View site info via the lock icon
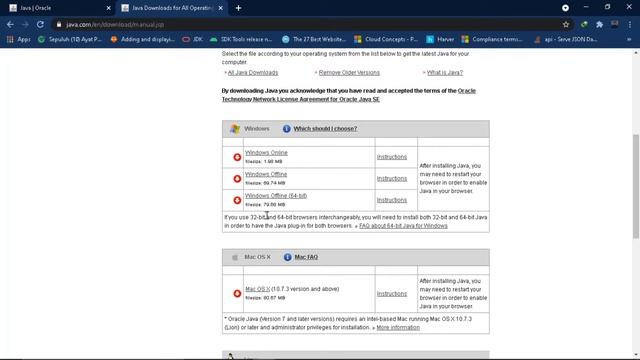This screenshot has width=640, height=360. 59,24
